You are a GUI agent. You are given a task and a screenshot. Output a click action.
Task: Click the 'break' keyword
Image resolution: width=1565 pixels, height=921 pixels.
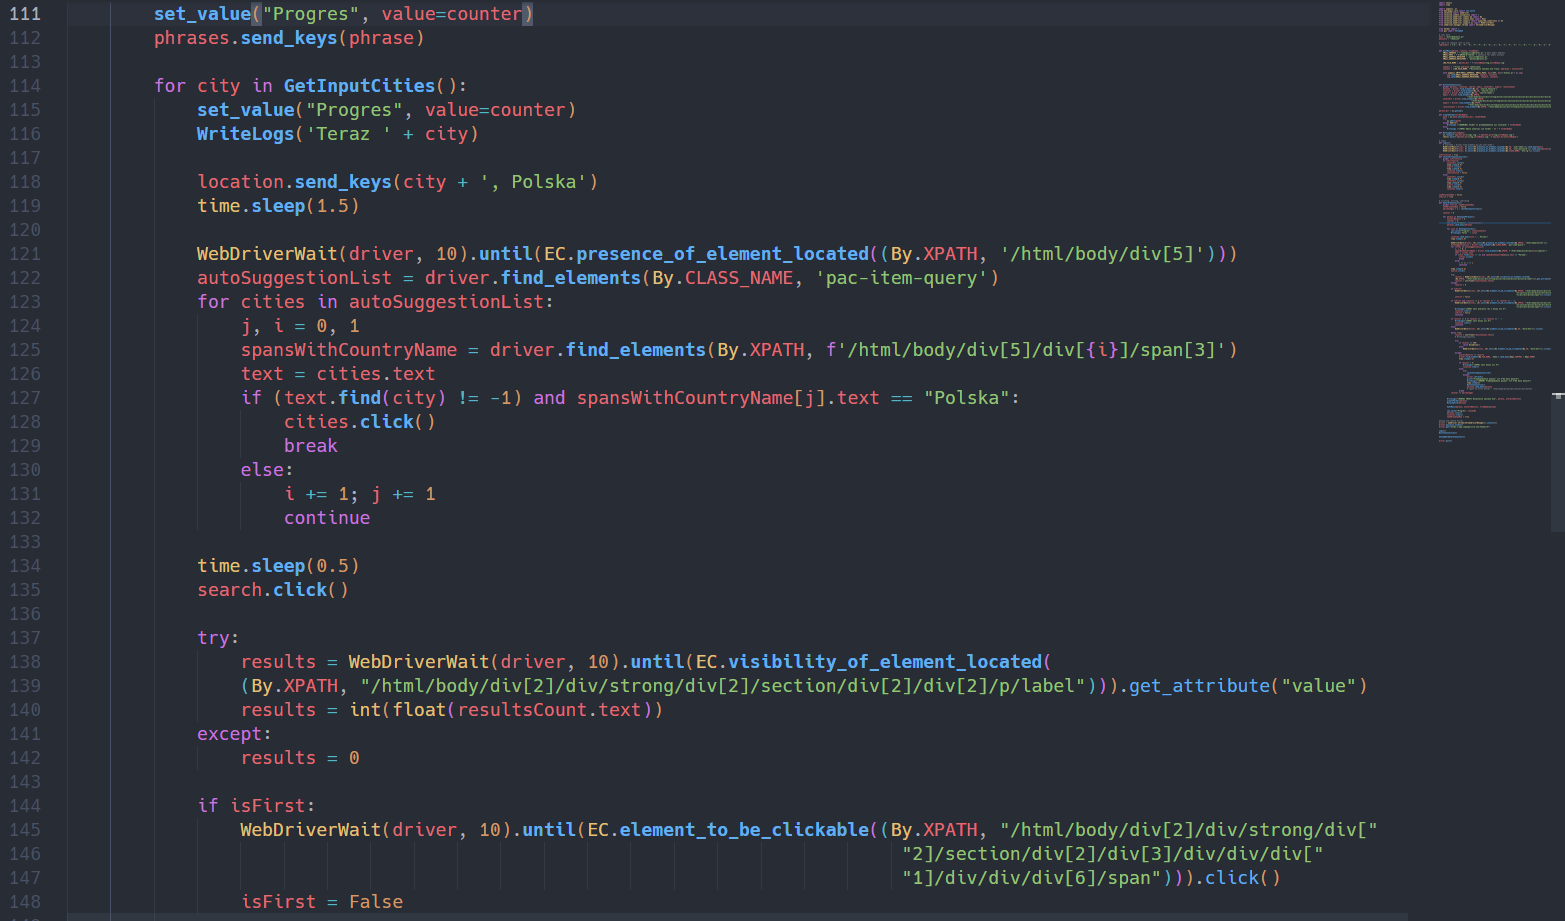click(311, 446)
